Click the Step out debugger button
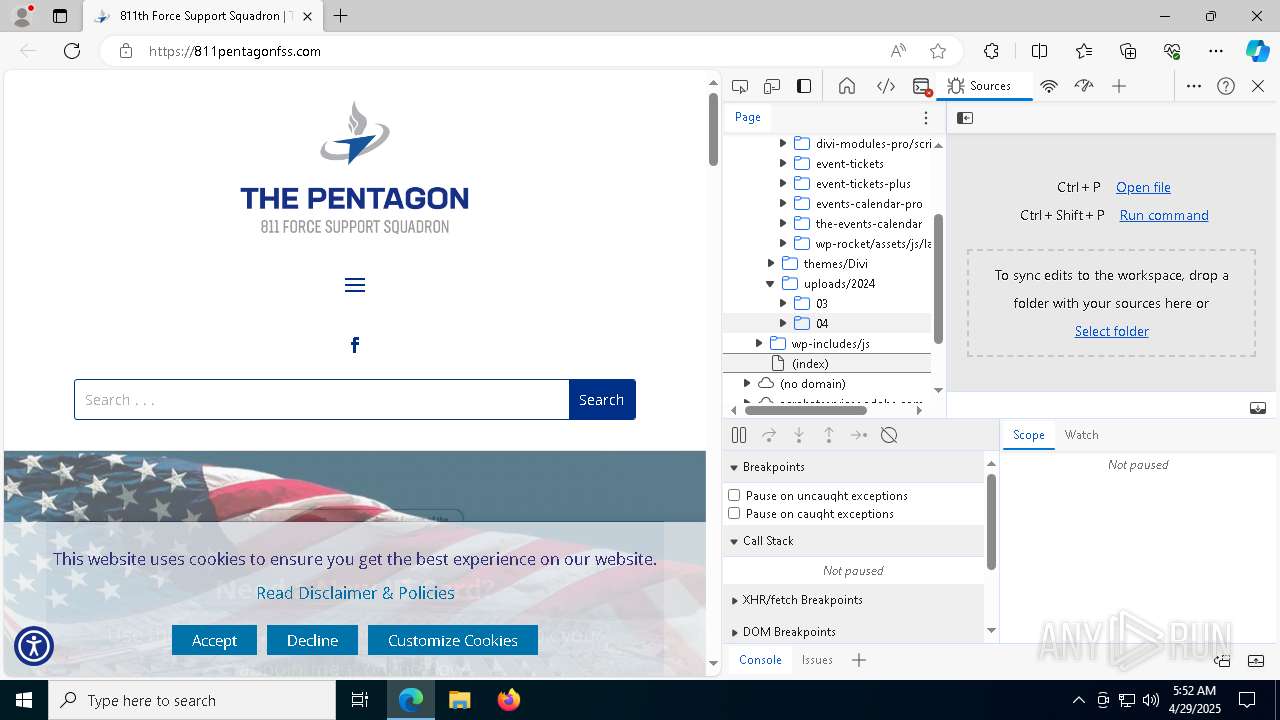1280x720 pixels. click(x=829, y=435)
